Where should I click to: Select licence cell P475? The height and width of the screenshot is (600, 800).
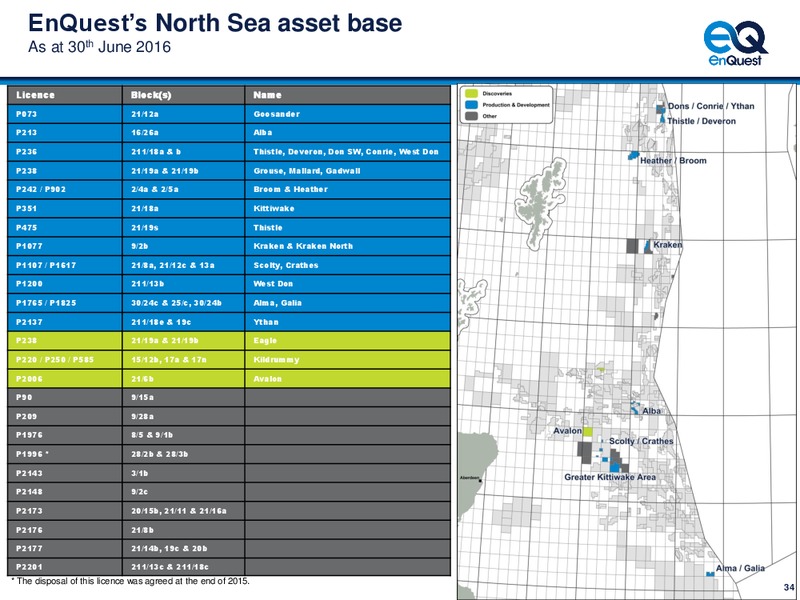coord(65,228)
